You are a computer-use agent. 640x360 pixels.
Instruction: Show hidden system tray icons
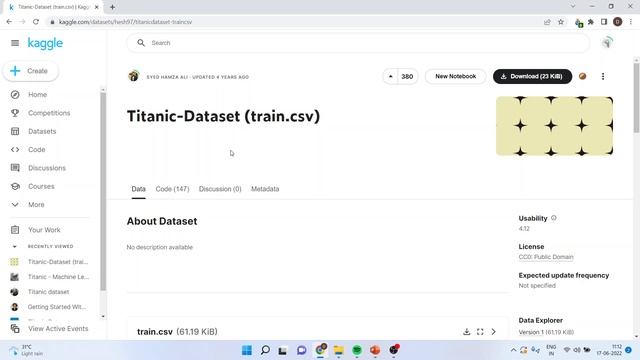513,350
